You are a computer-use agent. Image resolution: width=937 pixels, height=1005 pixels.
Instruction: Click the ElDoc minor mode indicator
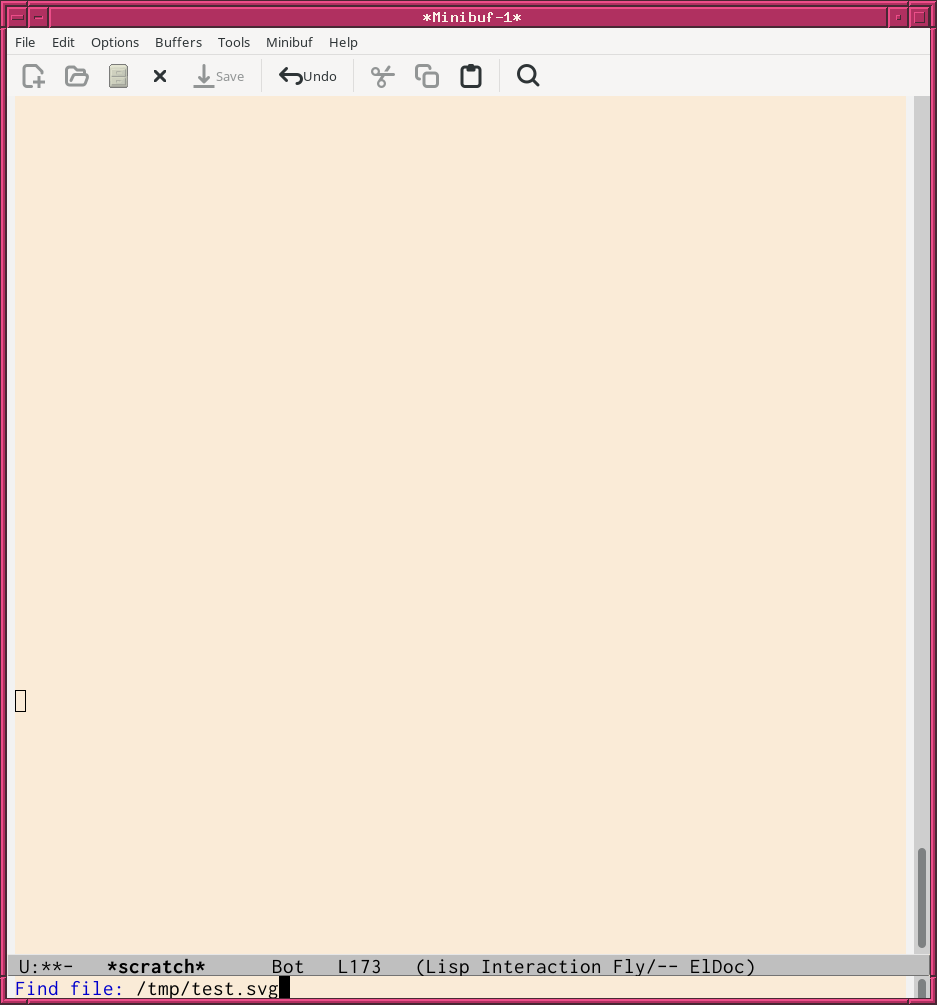[x=717, y=967]
